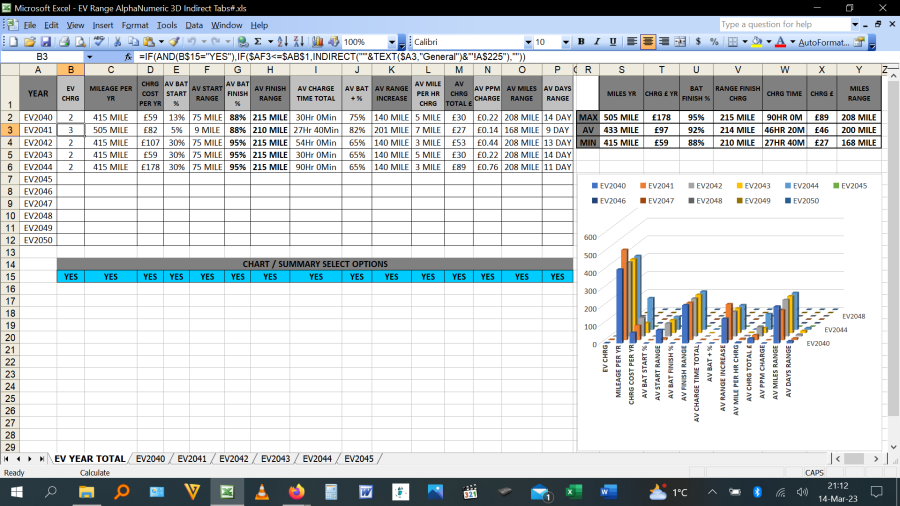Apply the Borders icon
The width and height of the screenshot is (900, 506).
733,42
